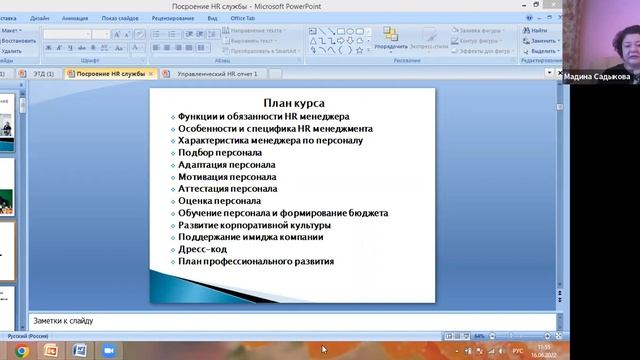Open the Дизайн ribbon tab
This screenshot has height=360, width=640.
coord(40,18)
